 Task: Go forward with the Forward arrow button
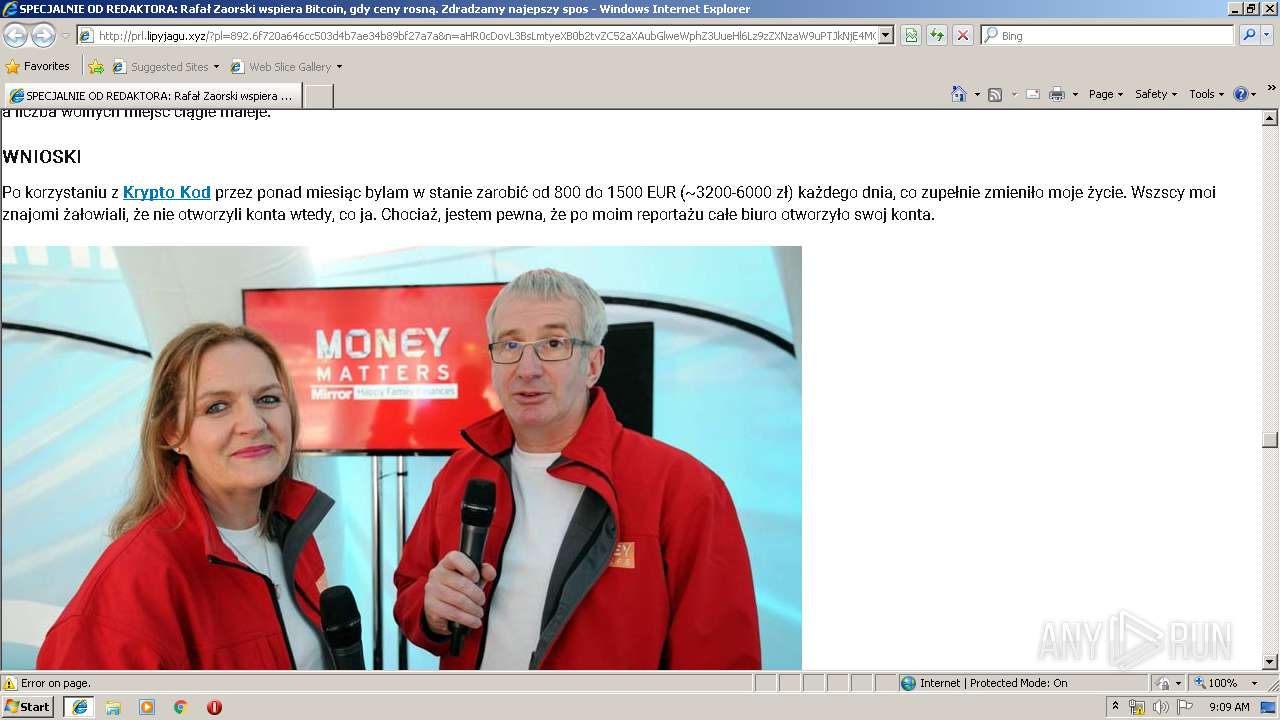pos(43,35)
